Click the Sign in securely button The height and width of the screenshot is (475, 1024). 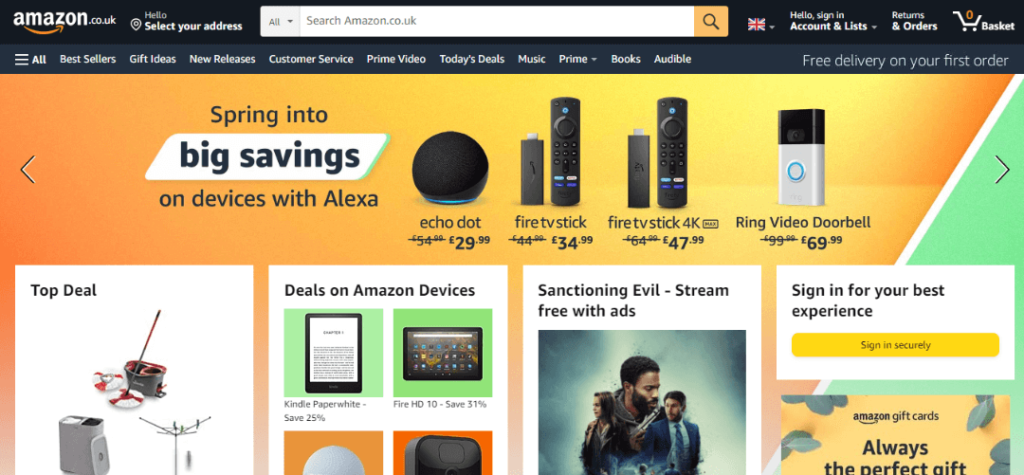coord(895,345)
